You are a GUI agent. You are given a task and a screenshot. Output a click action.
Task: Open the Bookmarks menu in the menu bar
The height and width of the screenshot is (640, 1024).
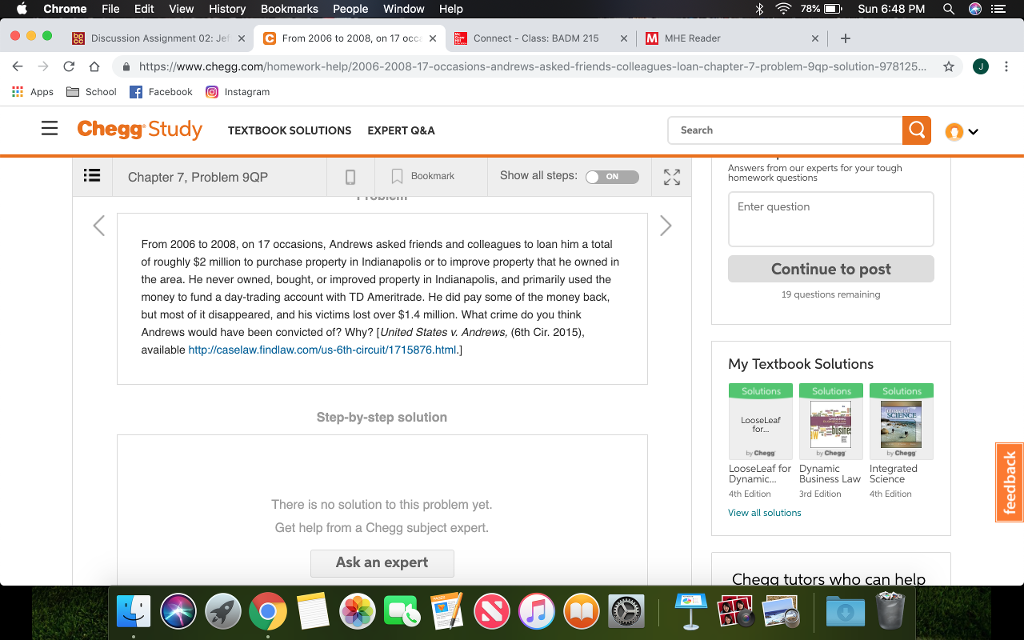pos(288,8)
